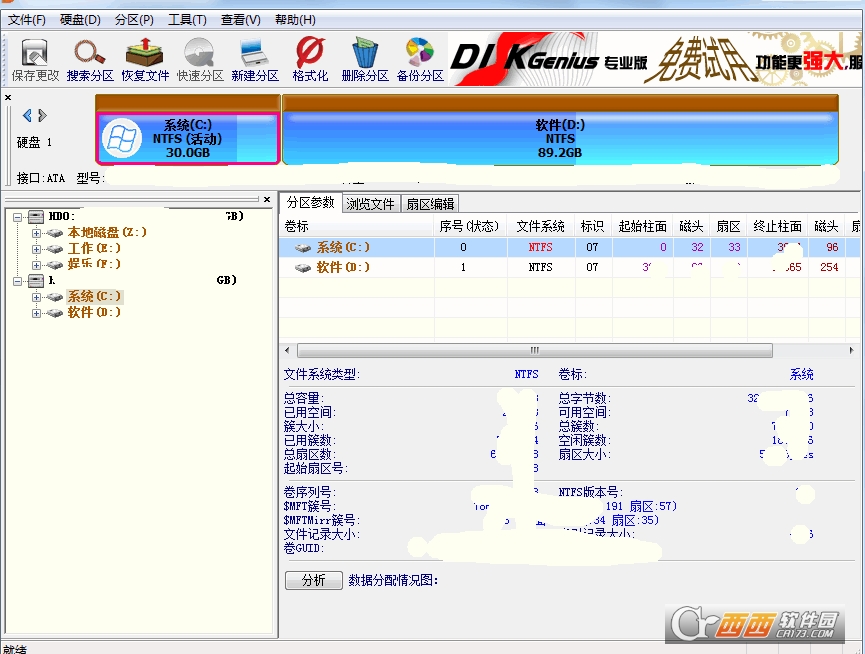The height and width of the screenshot is (654, 865).
Task: Close the disk map panel with the X
Action: [8, 98]
